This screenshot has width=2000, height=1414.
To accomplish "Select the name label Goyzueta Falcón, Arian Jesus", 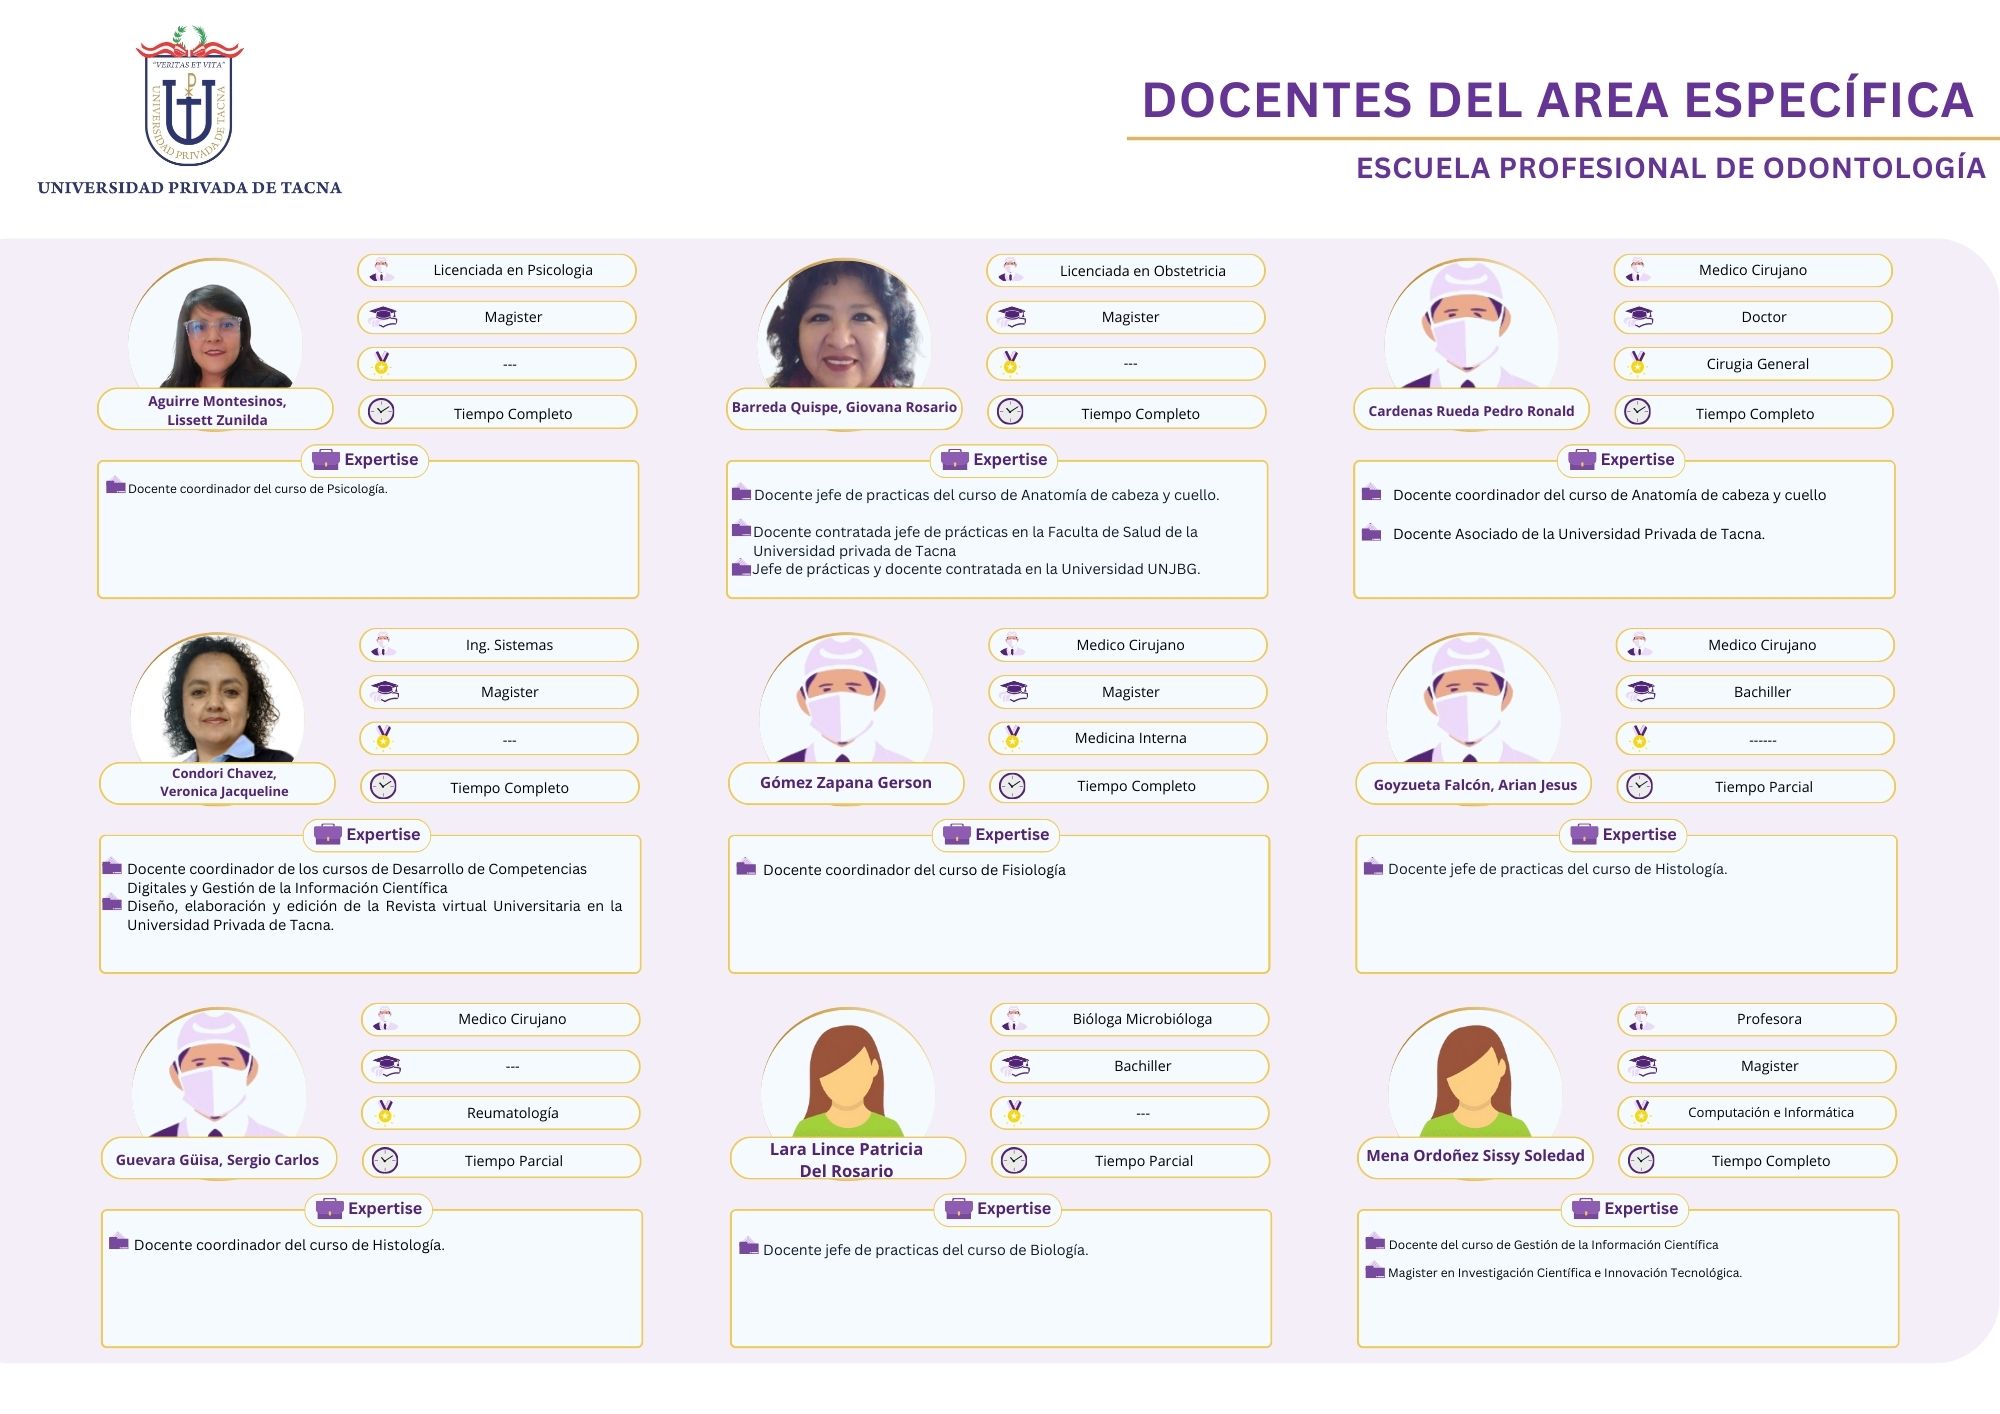I will [1474, 785].
